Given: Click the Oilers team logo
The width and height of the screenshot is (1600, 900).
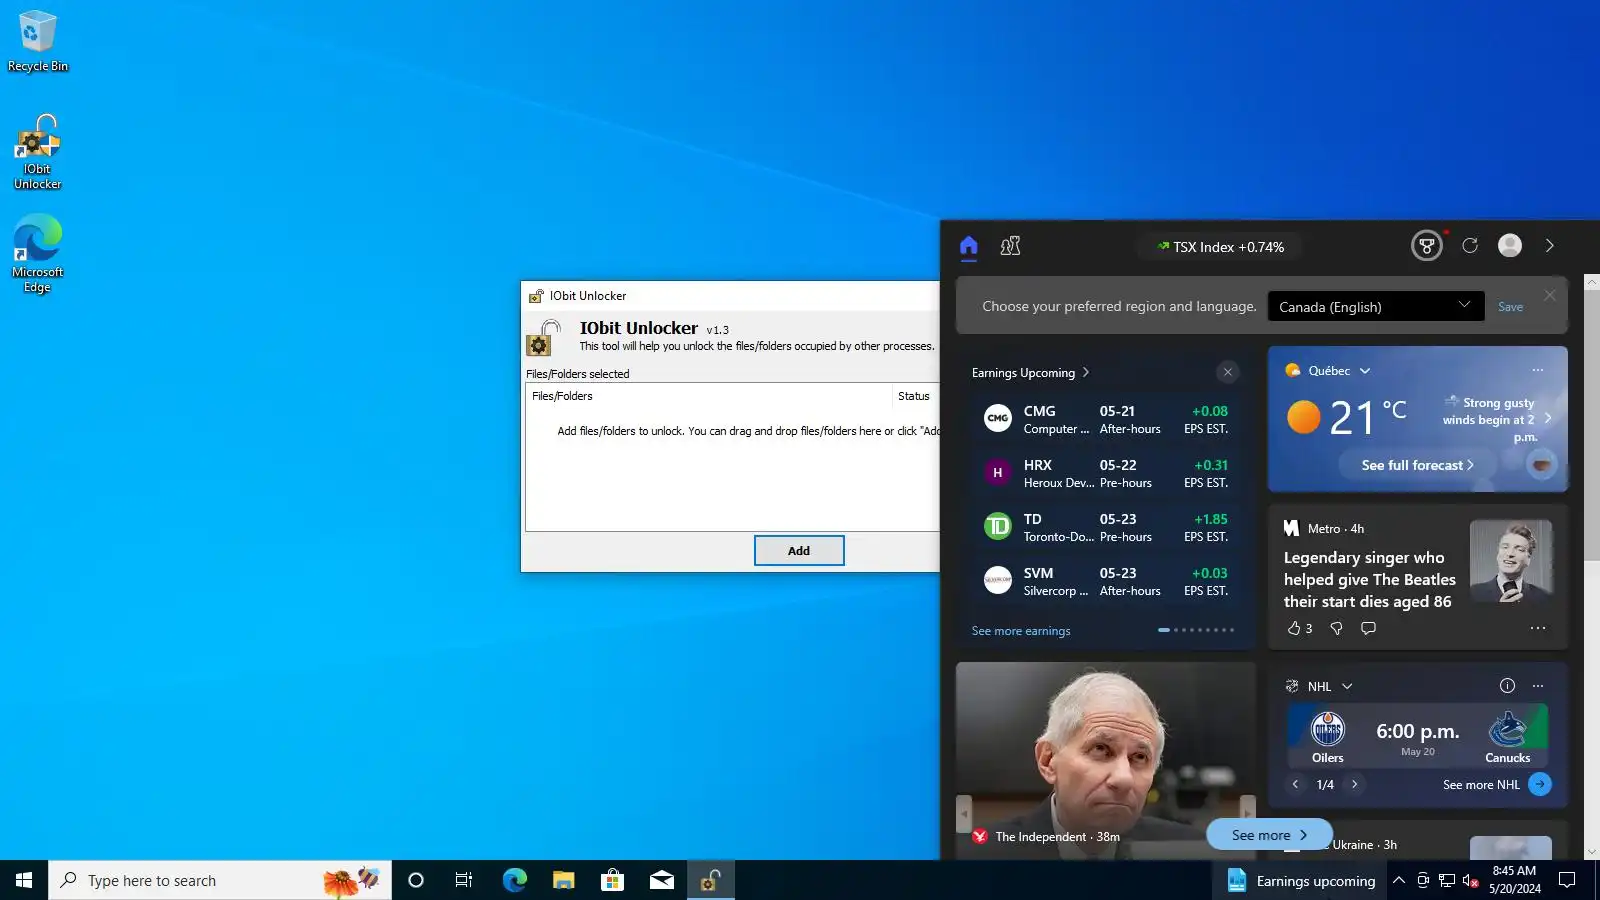Looking at the screenshot, I should (x=1327, y=729).
